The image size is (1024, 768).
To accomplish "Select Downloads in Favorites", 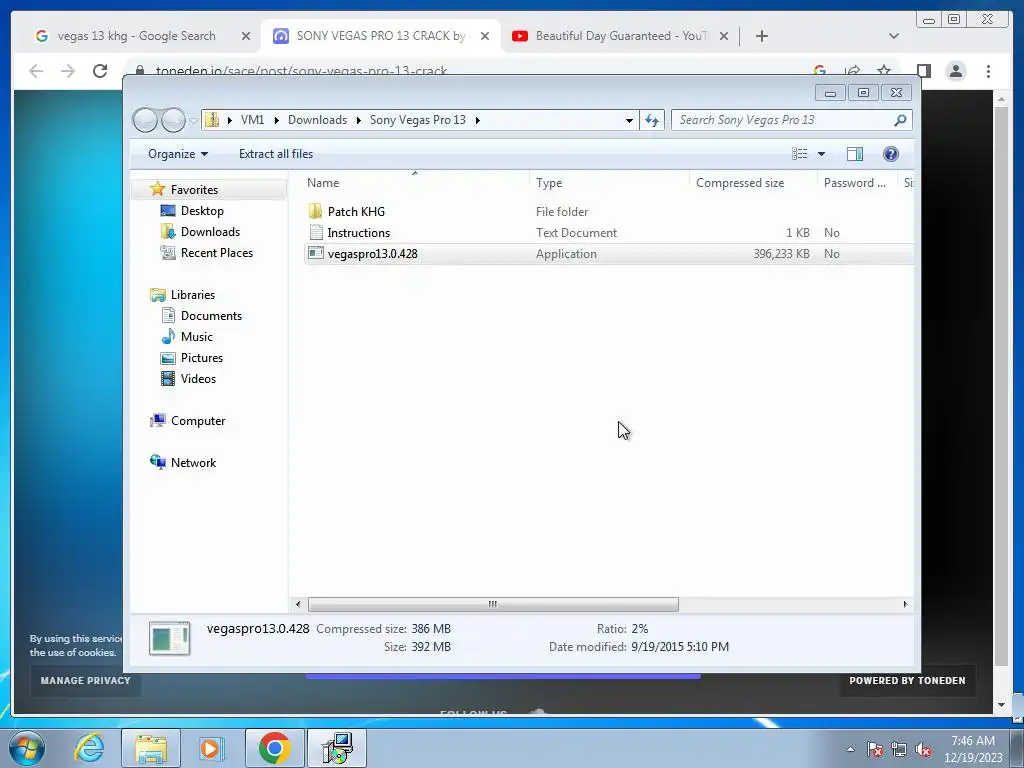I will [x=210, y=232].
